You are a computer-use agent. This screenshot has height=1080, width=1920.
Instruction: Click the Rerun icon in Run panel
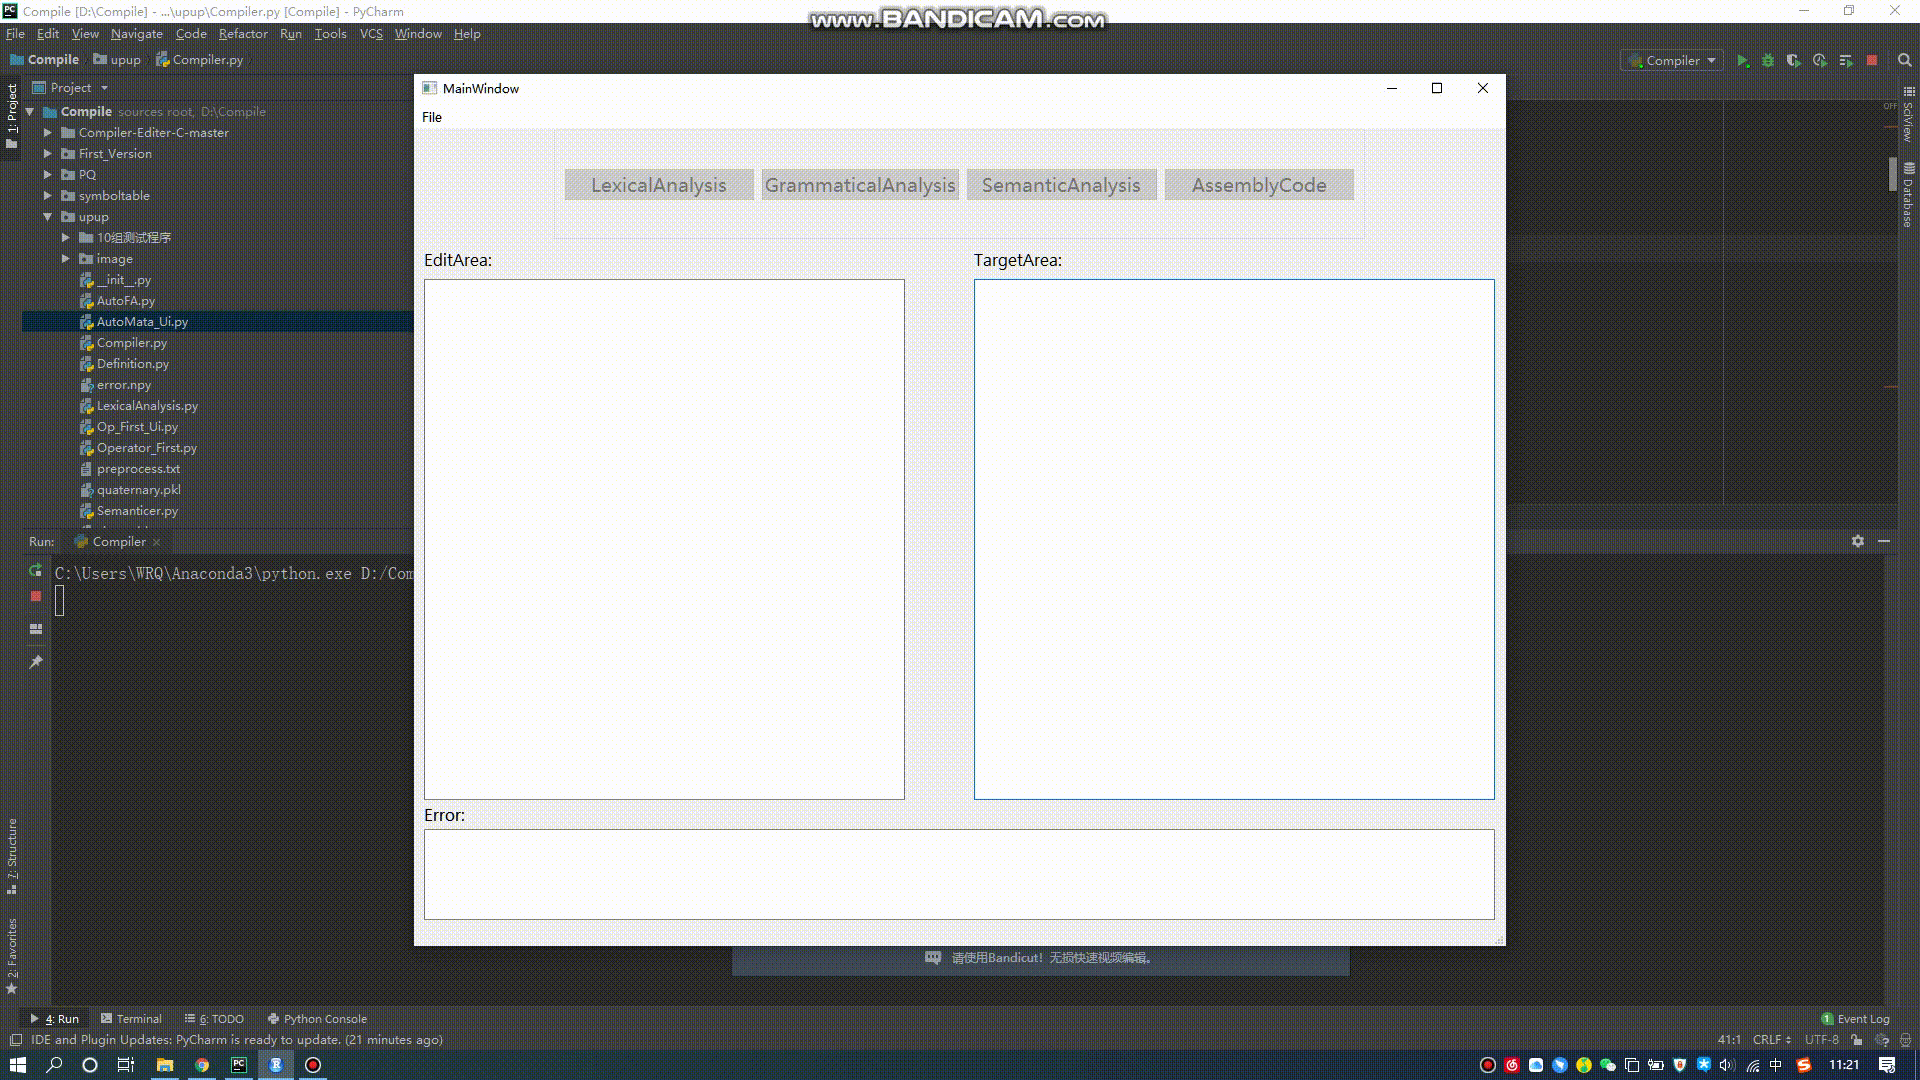(36, 571)
